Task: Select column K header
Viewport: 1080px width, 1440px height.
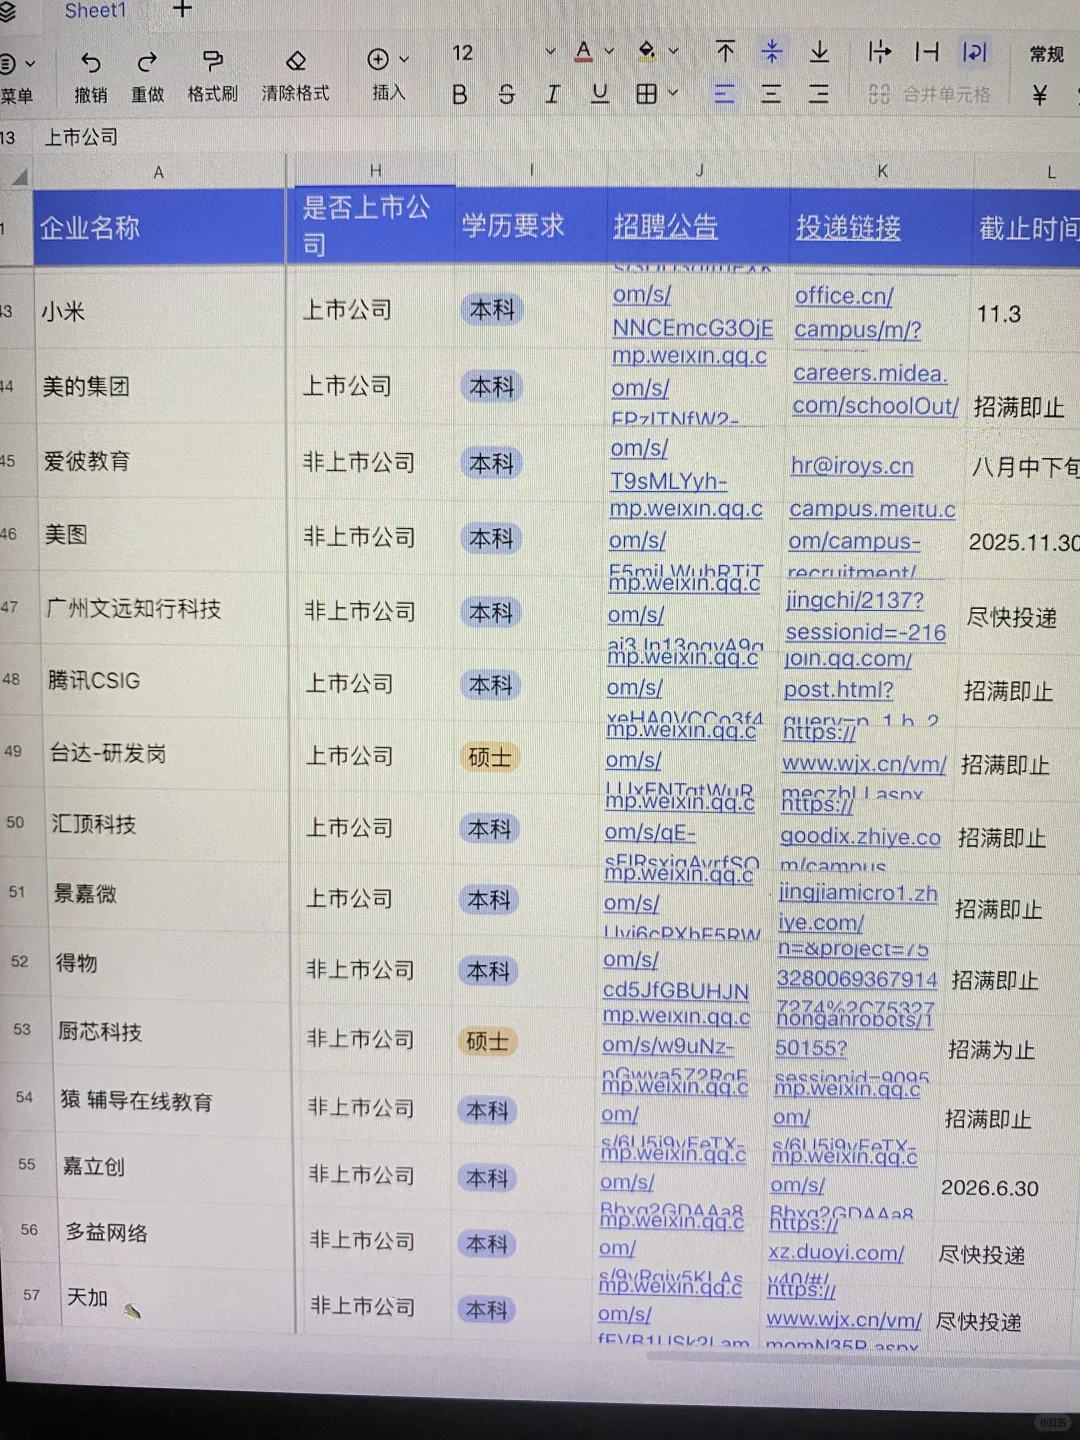Action: 882,171
